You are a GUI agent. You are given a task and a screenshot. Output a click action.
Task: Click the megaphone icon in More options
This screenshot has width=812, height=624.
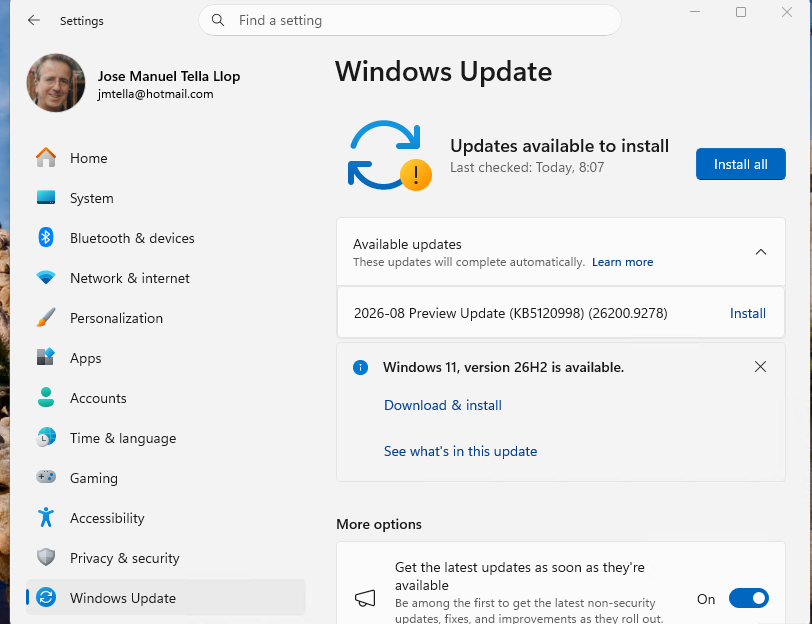[x=365, y=598]
